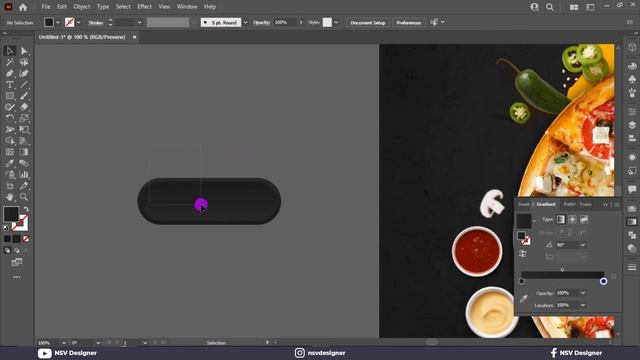Viewport: 640px width, 360px height.
Task: Click Preferences button
Action: 409,22
